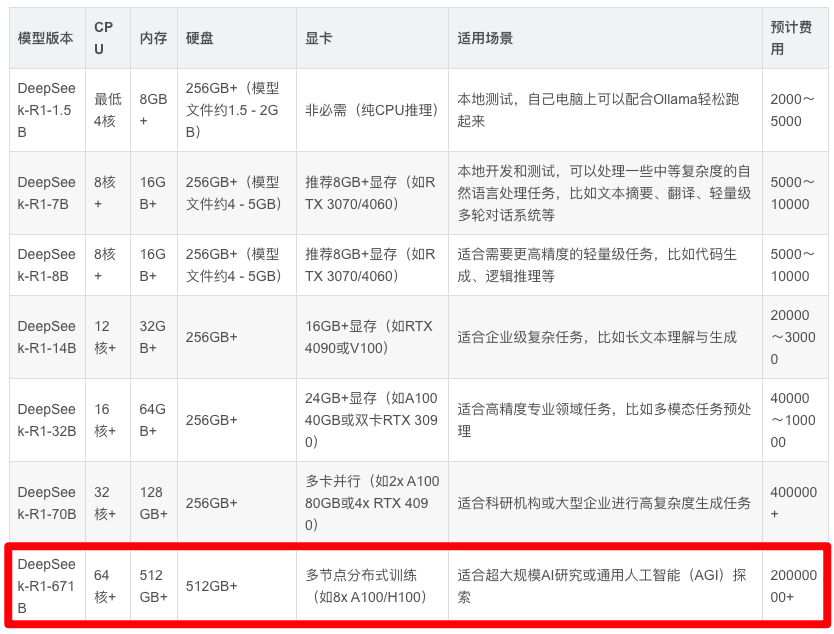The height and width of the screenshot is (634, 834).
Task: Select the DeepSeek-R1-671B model cell
Action: click(47, 586)
